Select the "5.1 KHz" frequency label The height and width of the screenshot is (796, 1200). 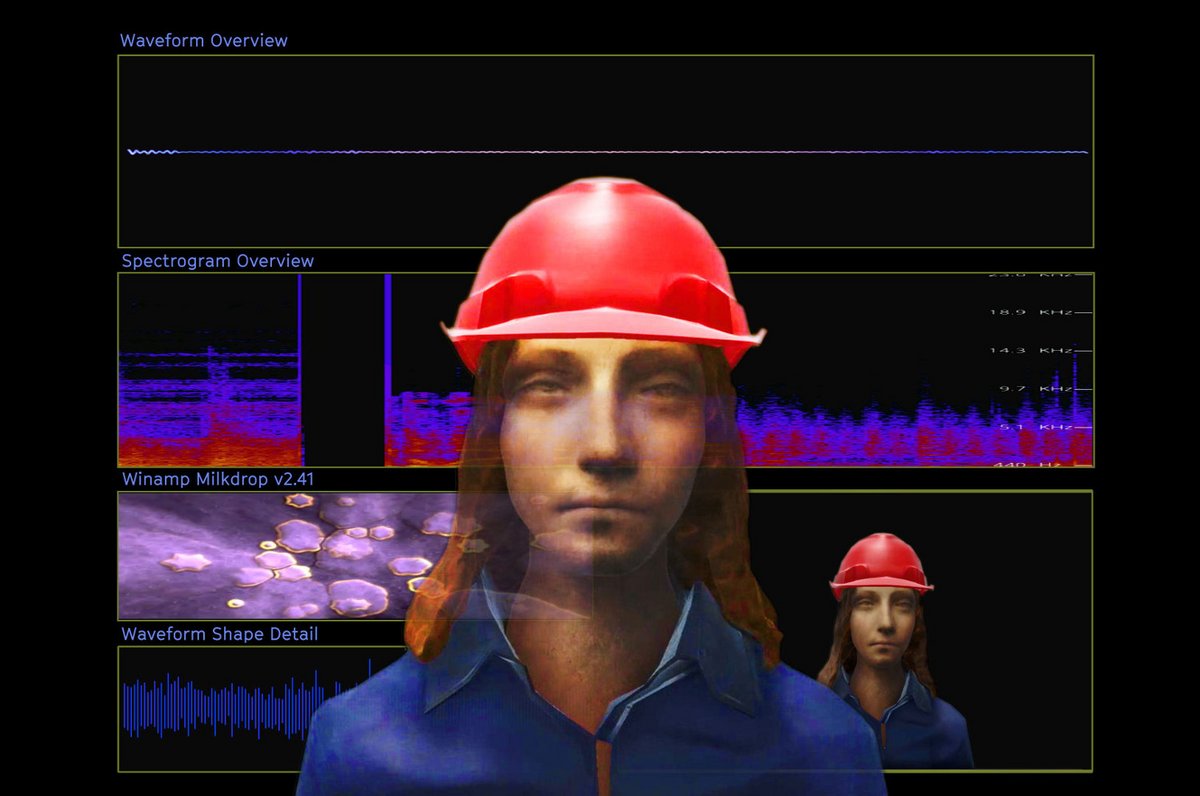click(1035, 426)
